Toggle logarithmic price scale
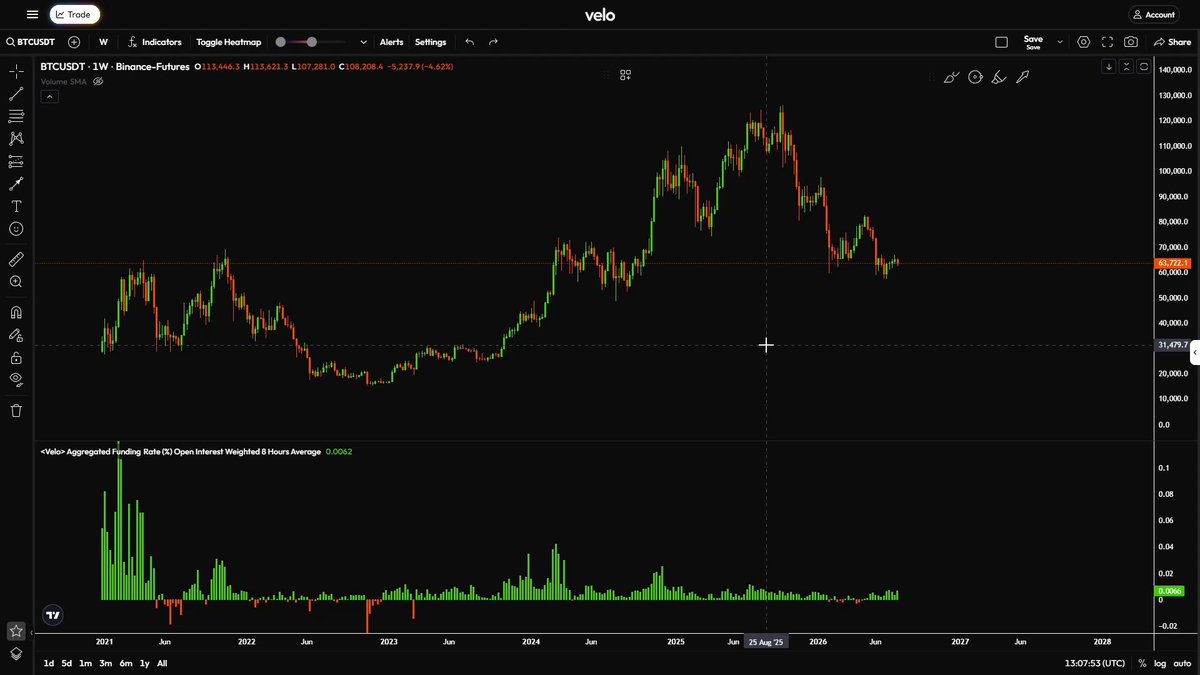This screenshot has width=1200, height=675. click(x=1160, y=663)
